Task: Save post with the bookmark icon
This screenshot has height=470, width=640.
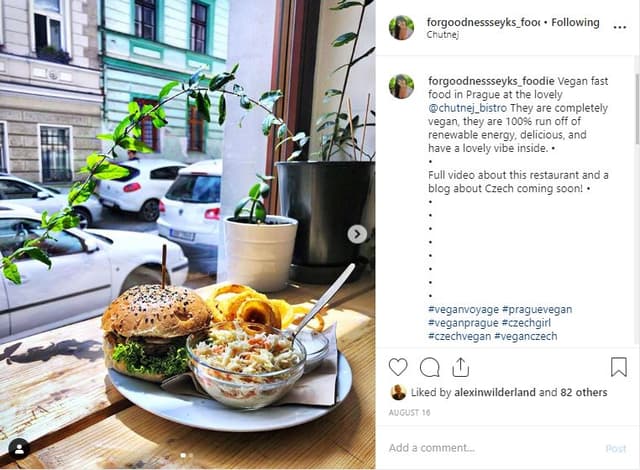Action: click(x=619, y=367)
